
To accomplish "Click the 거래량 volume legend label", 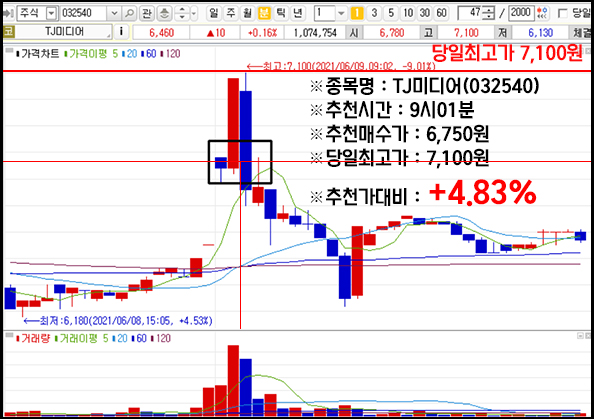I will tap(33, 338).
